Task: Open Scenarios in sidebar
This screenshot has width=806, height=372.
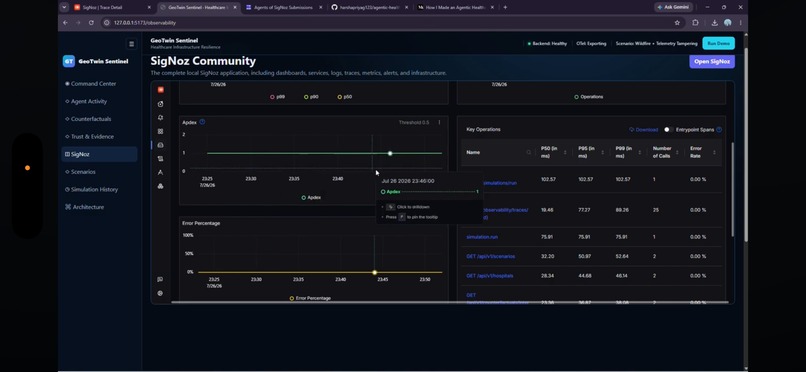Action: pyautogui.click(x=99, y=172)
